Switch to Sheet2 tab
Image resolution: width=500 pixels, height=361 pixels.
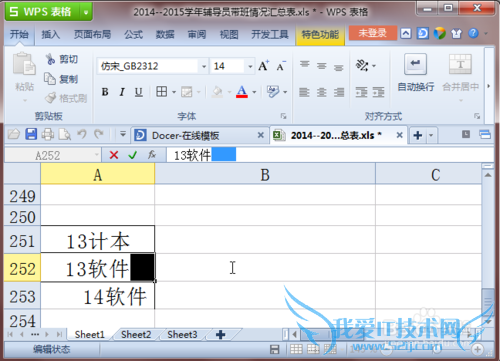click(136, 334)
